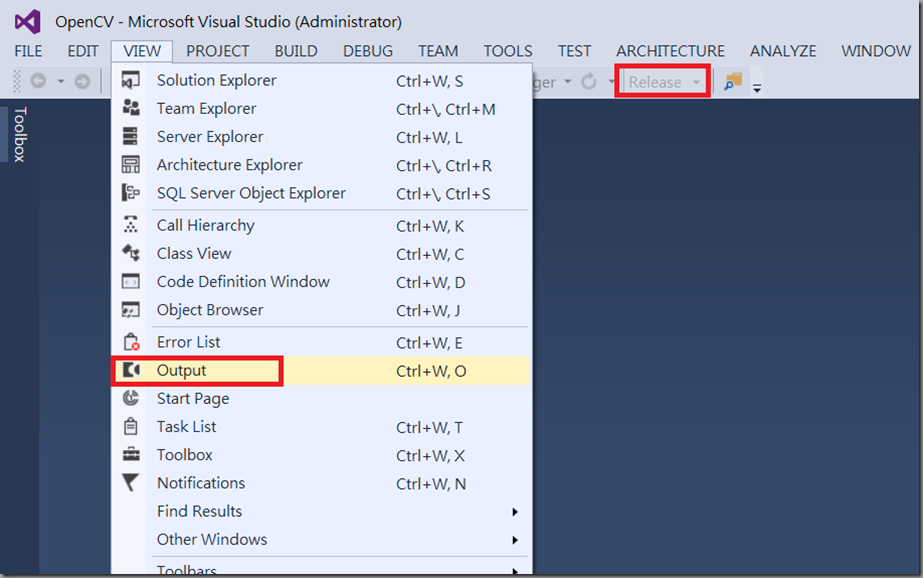Image resolution: width=923 pixels, height=578 pixels.
Task: Click the Class View icon
Action: (131, 253)
